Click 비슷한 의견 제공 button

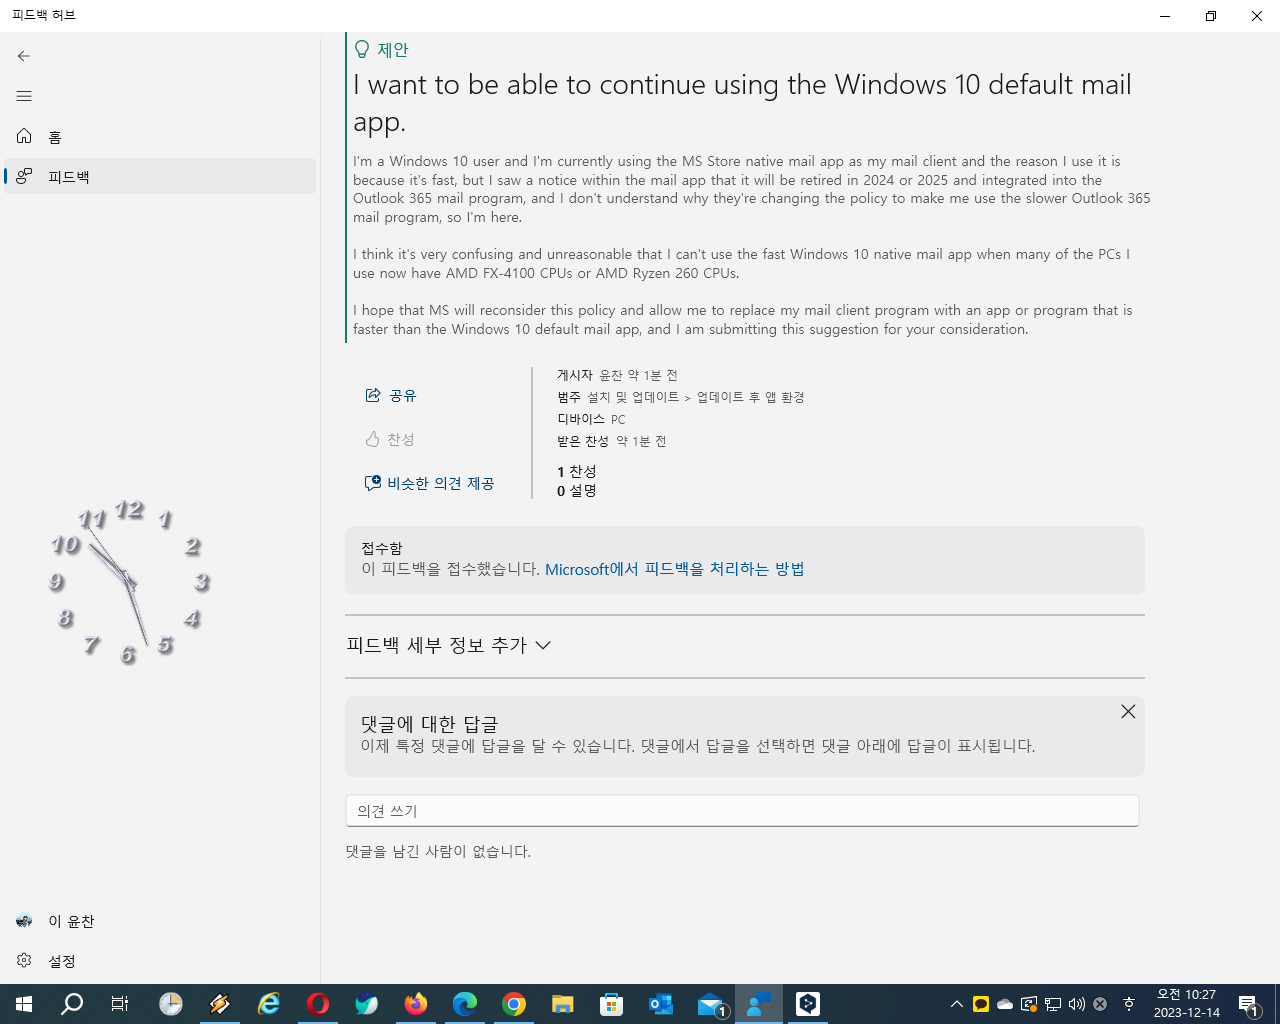click(430, 484)
